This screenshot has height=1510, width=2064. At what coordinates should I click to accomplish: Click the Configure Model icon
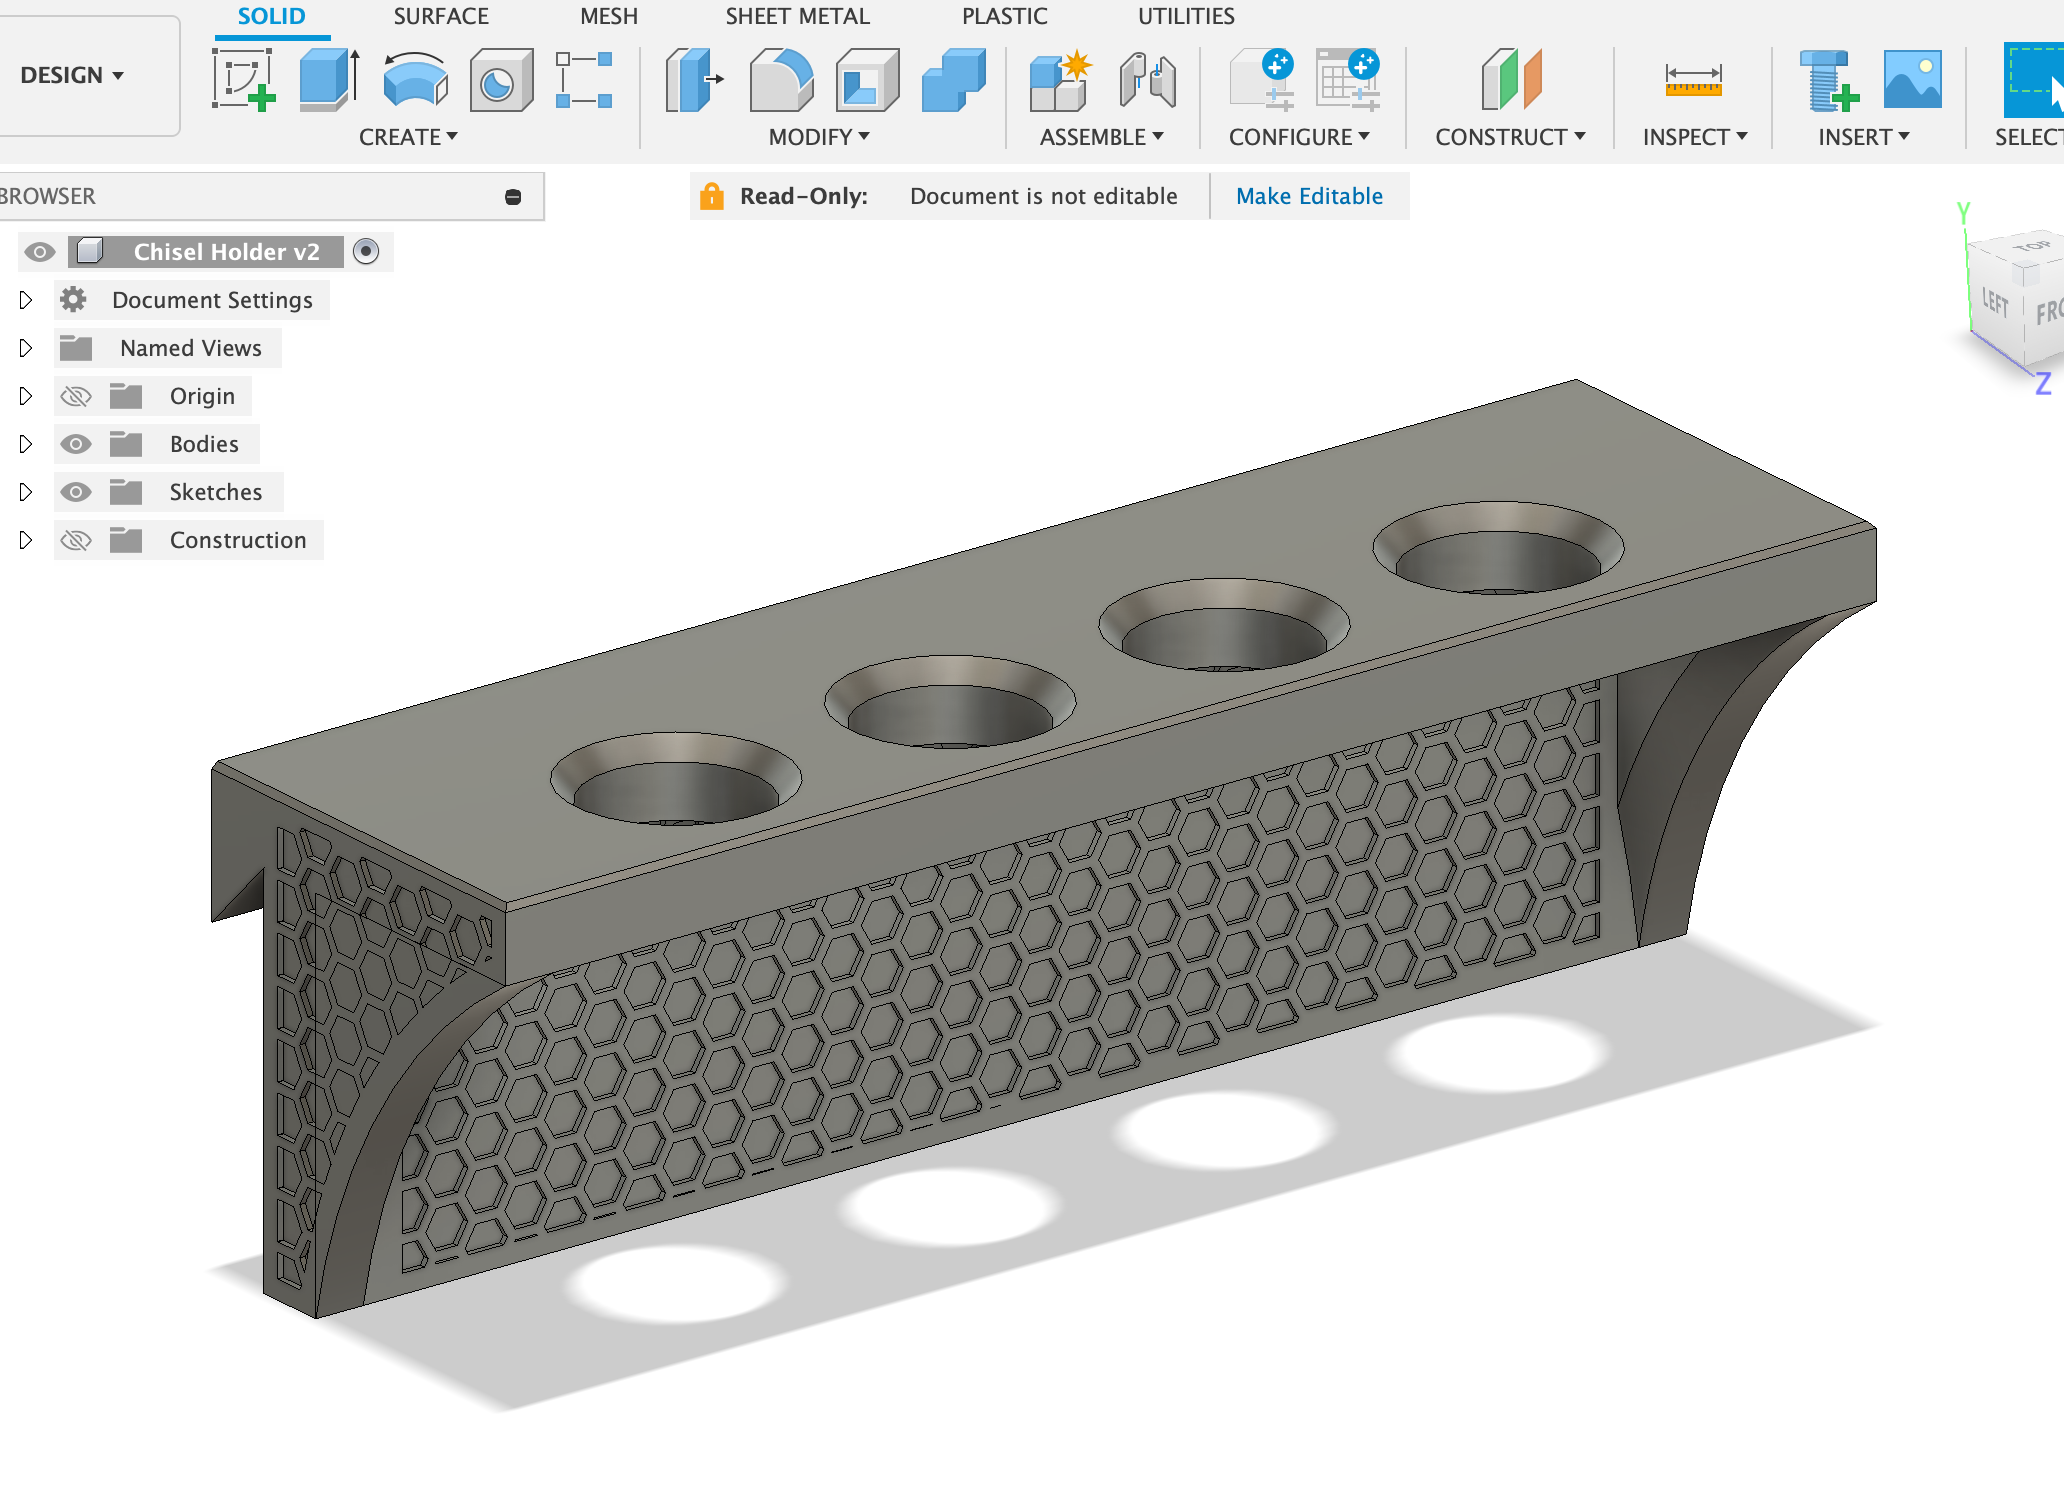(1261, 79)
